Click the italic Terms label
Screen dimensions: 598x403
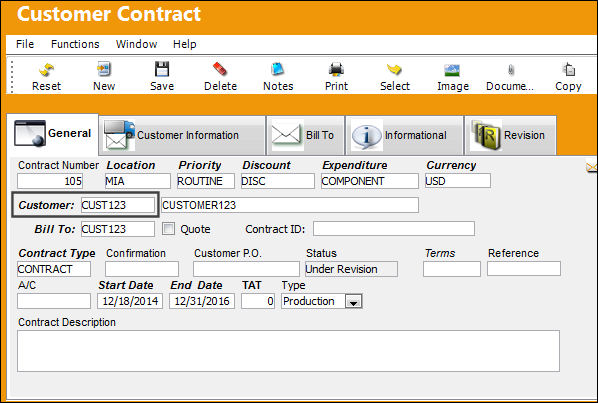(440, 253)
